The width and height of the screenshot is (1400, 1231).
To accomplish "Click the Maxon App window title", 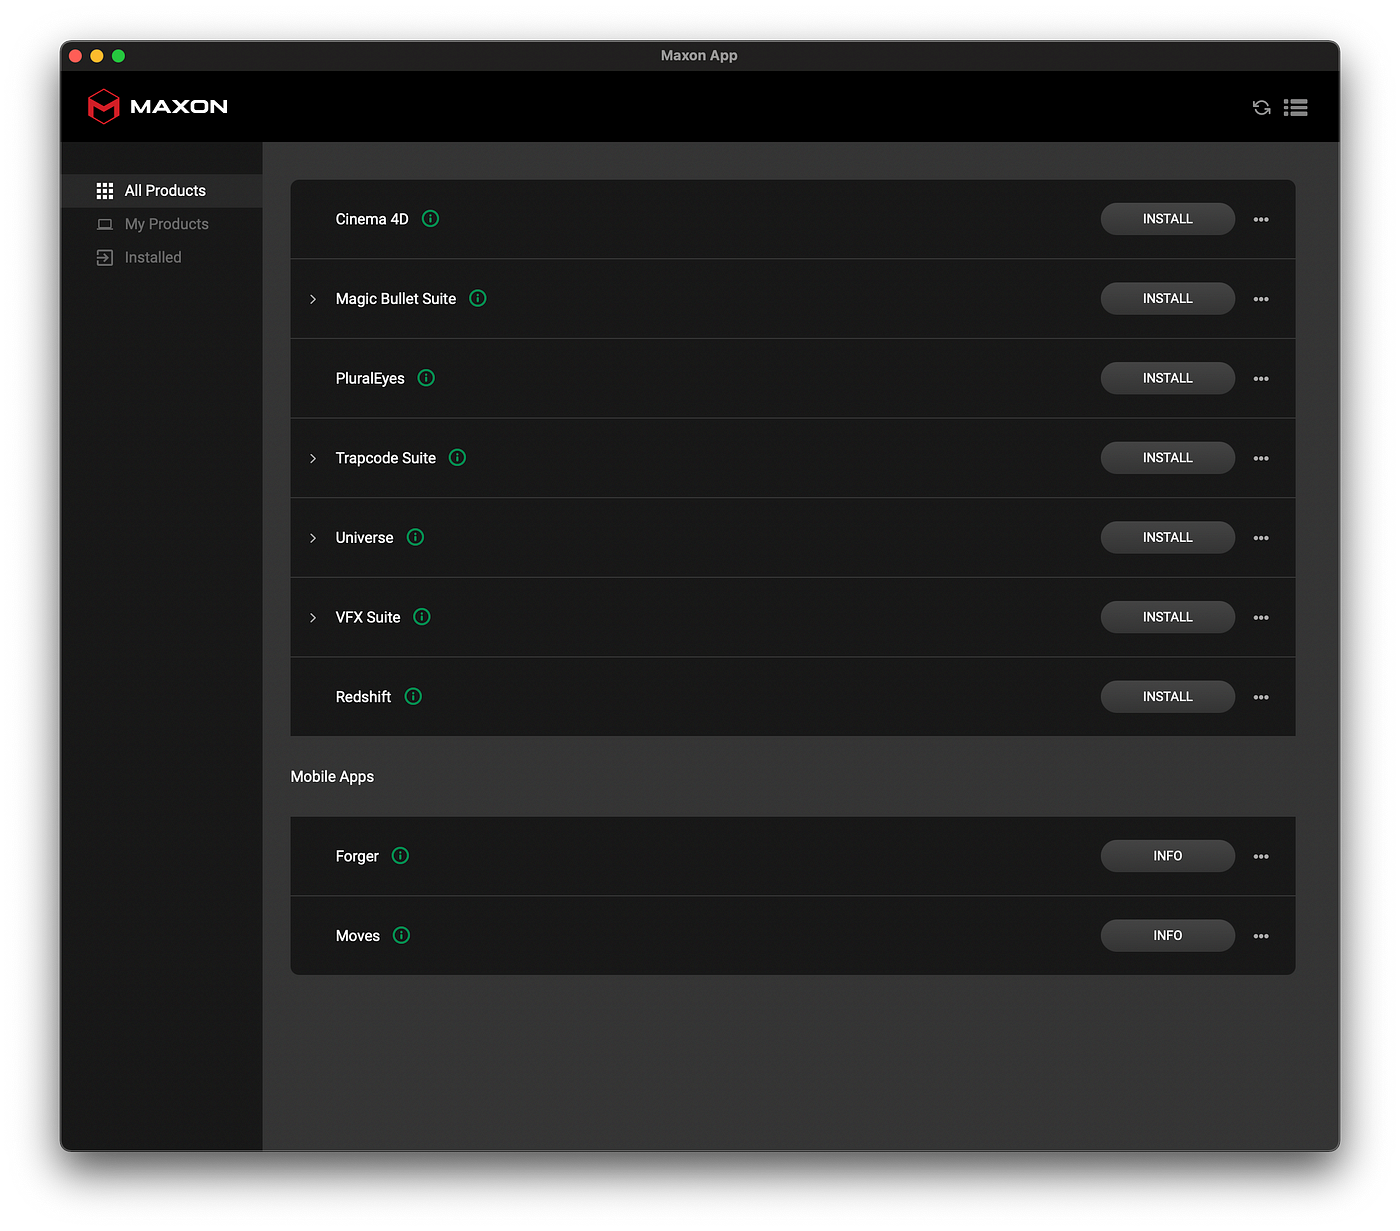I will [699, 55].
